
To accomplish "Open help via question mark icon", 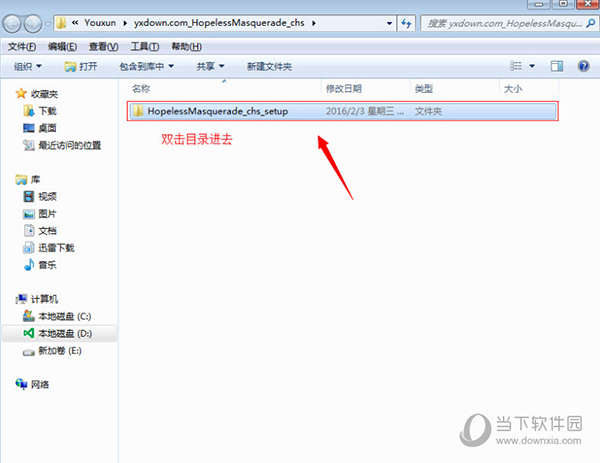I will coord(584,66).
